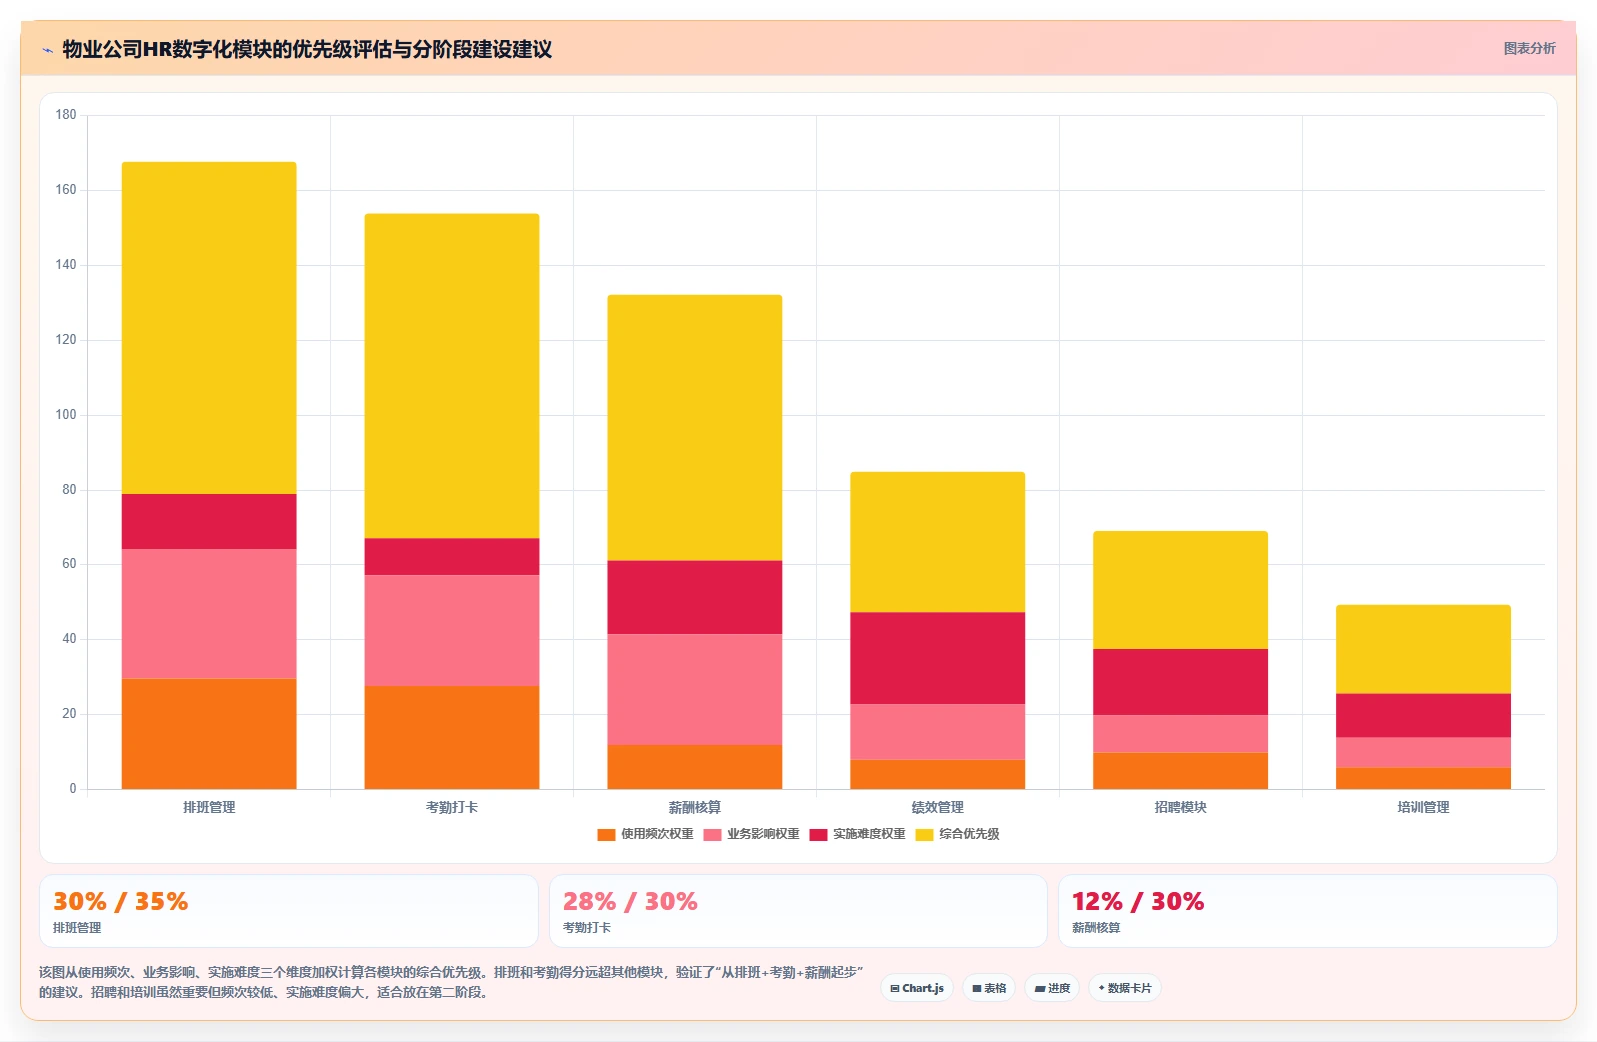1597x1042 pixels.
Task: Click the crimson segment of the 绩效管理 bar
Action: [x=938, y=658]
